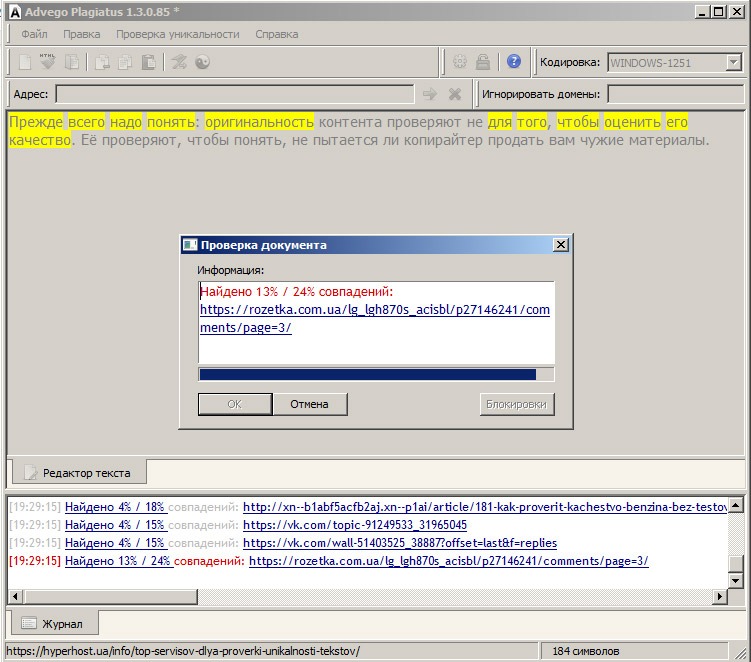The image size is (751, 662).
Task: Click the OK button in dialog
Action: (235, 404)
